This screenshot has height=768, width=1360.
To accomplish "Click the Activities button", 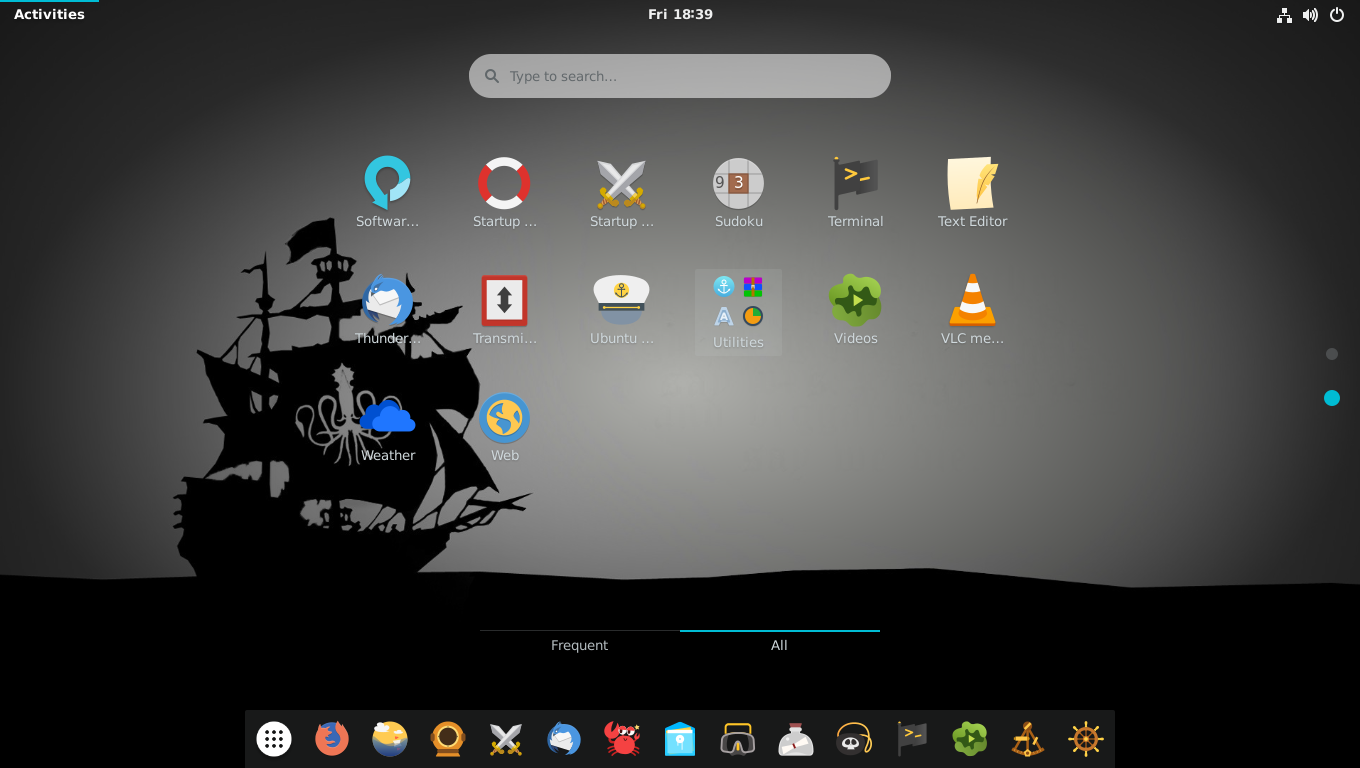I will click(x=49, y=14).
